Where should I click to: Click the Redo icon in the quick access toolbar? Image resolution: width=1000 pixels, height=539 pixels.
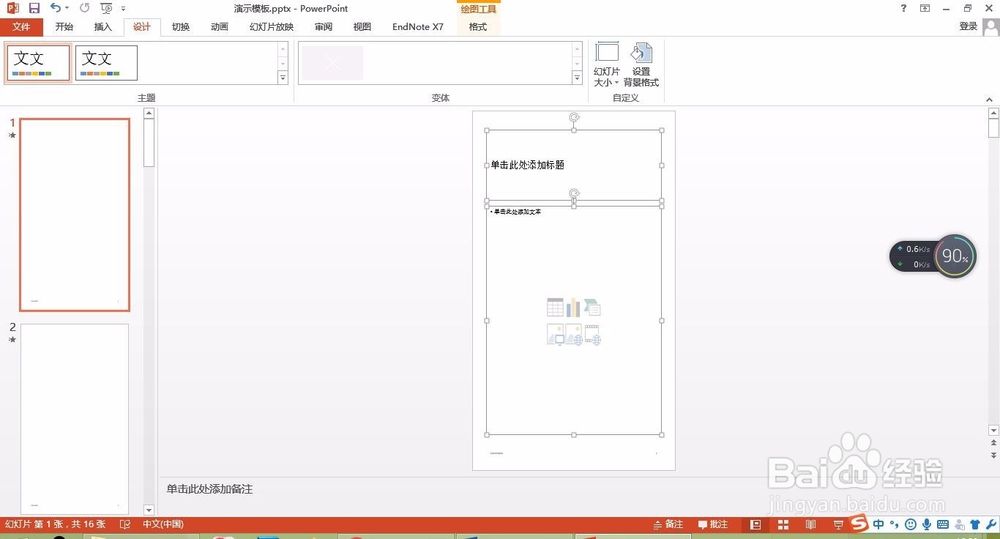[x=84, y=8]
